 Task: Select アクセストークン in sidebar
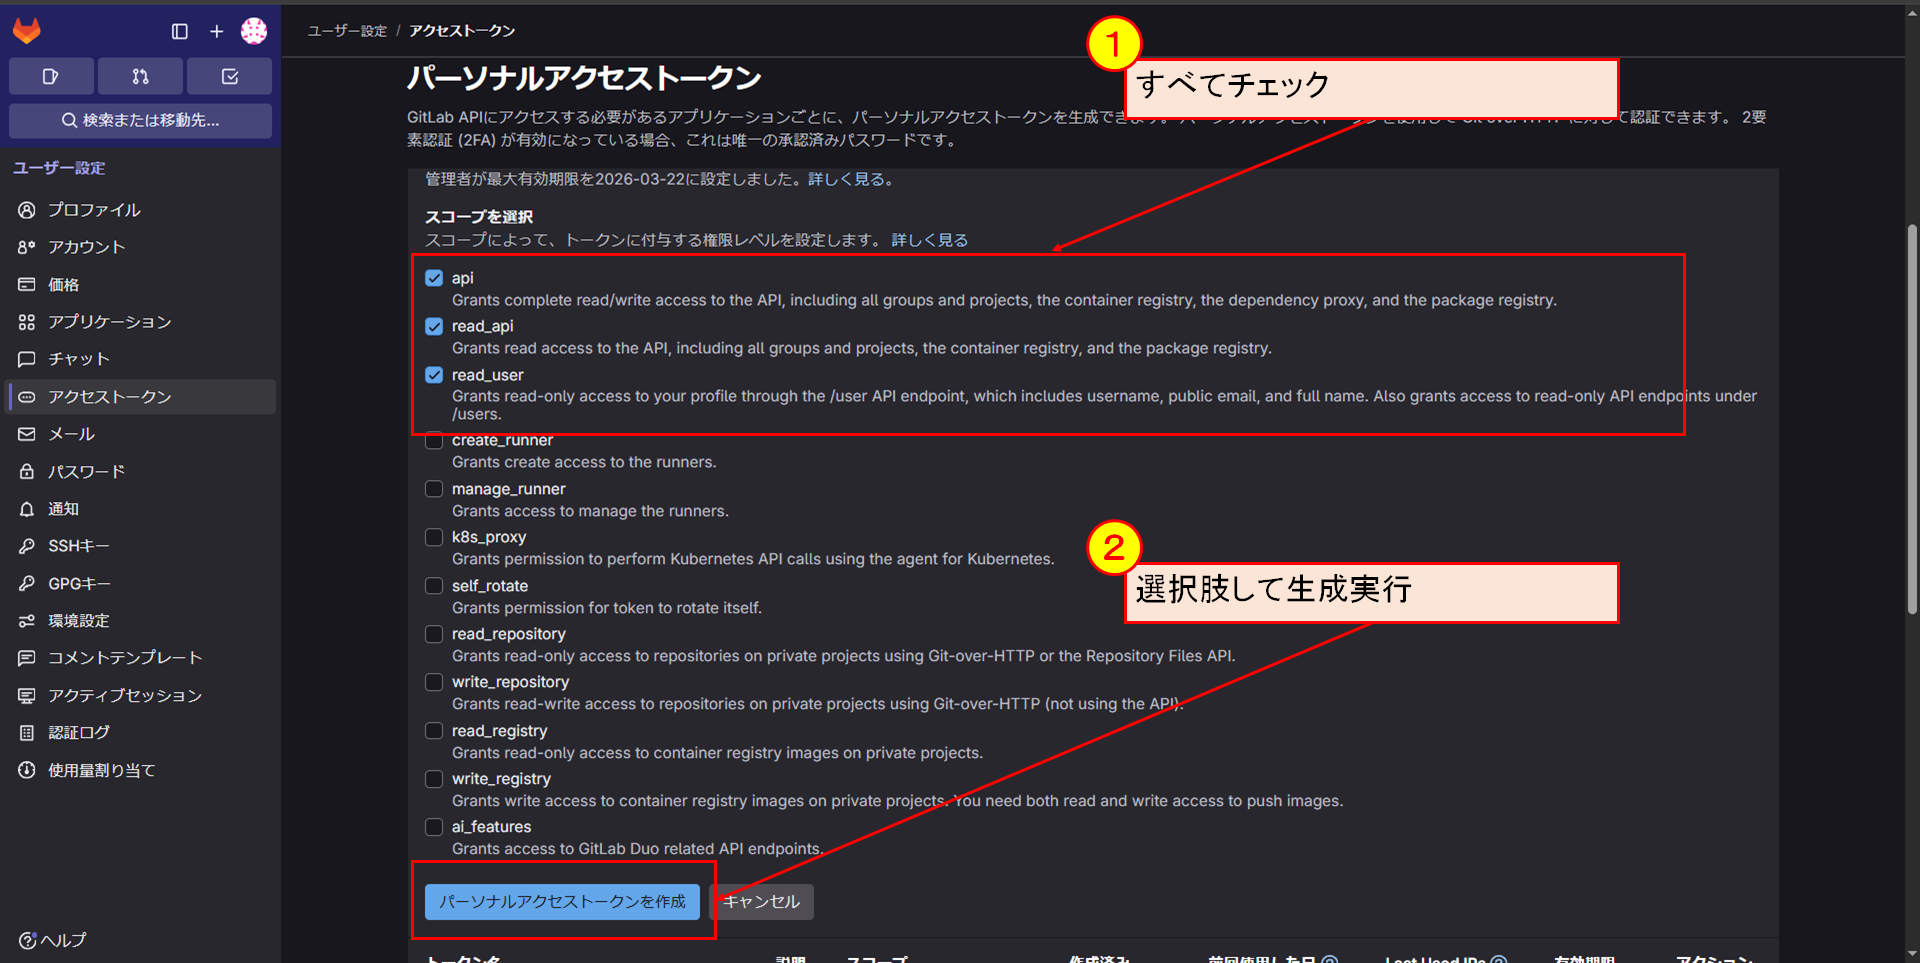[141, 397]
